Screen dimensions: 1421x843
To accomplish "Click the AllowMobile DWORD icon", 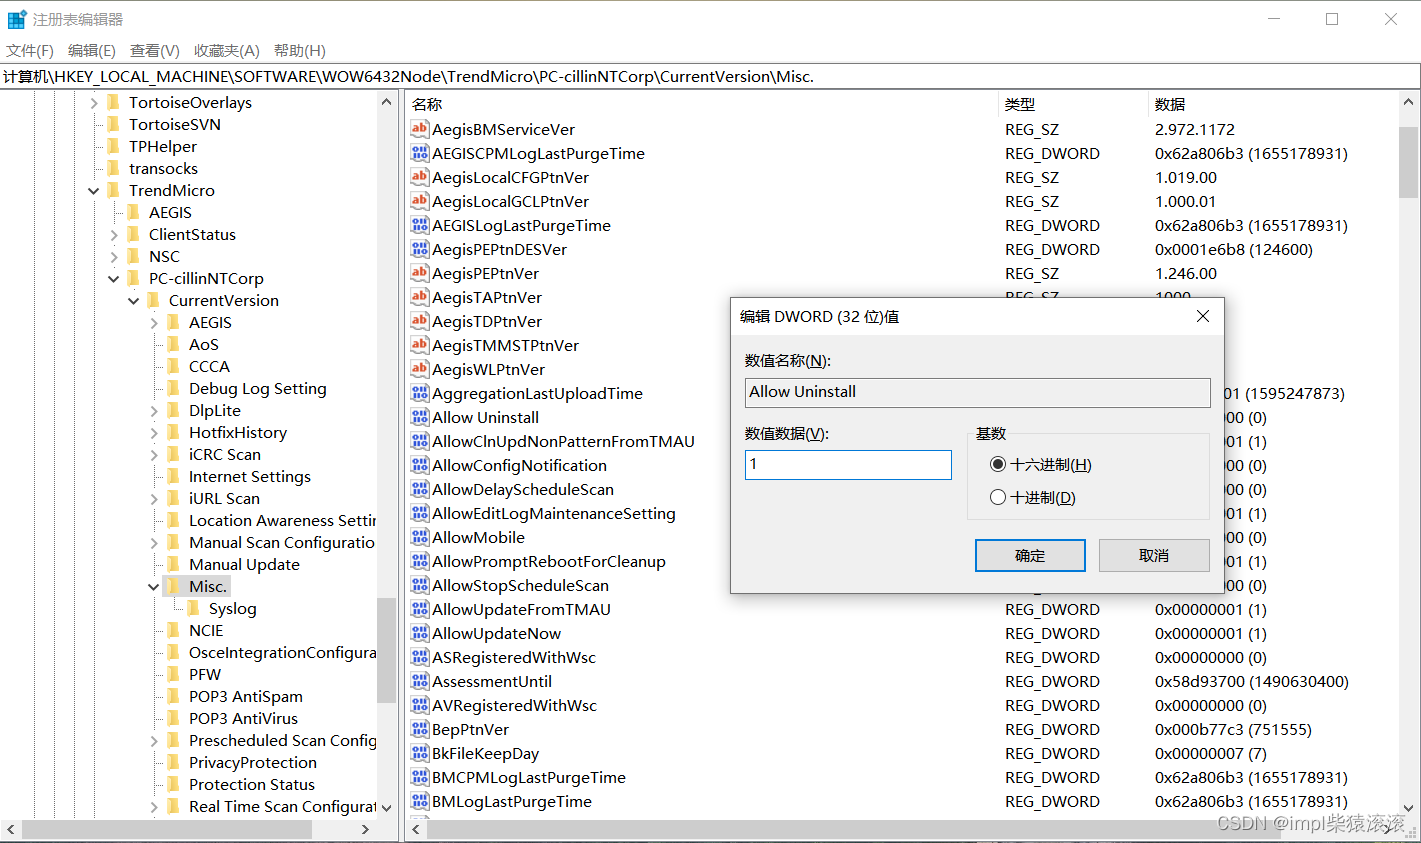I will (420, 537).
